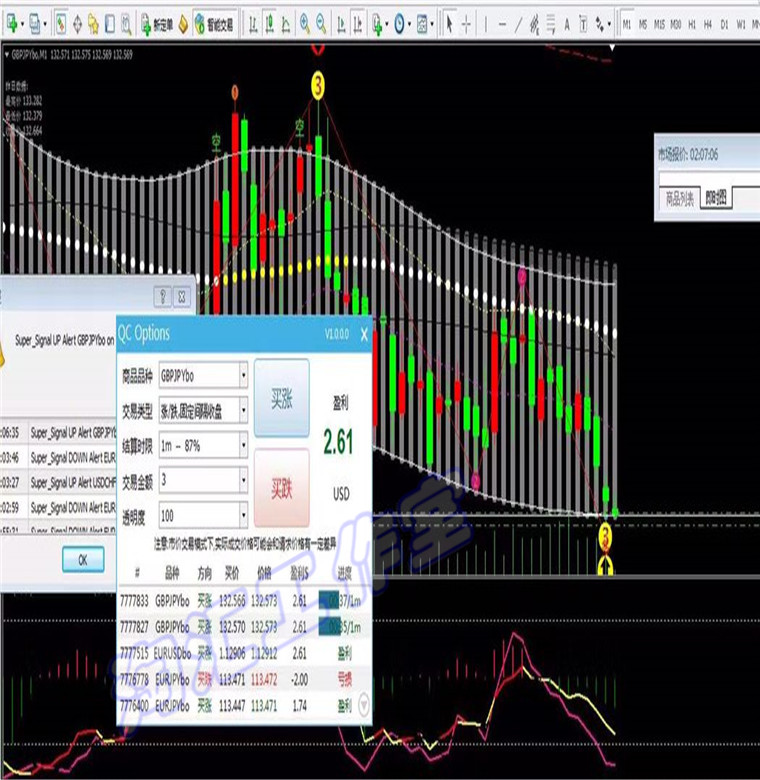The width and height of the screenshot is (760, 780).
Task: Open Profiles icon dropdown arrow
Action: (45, 24)
